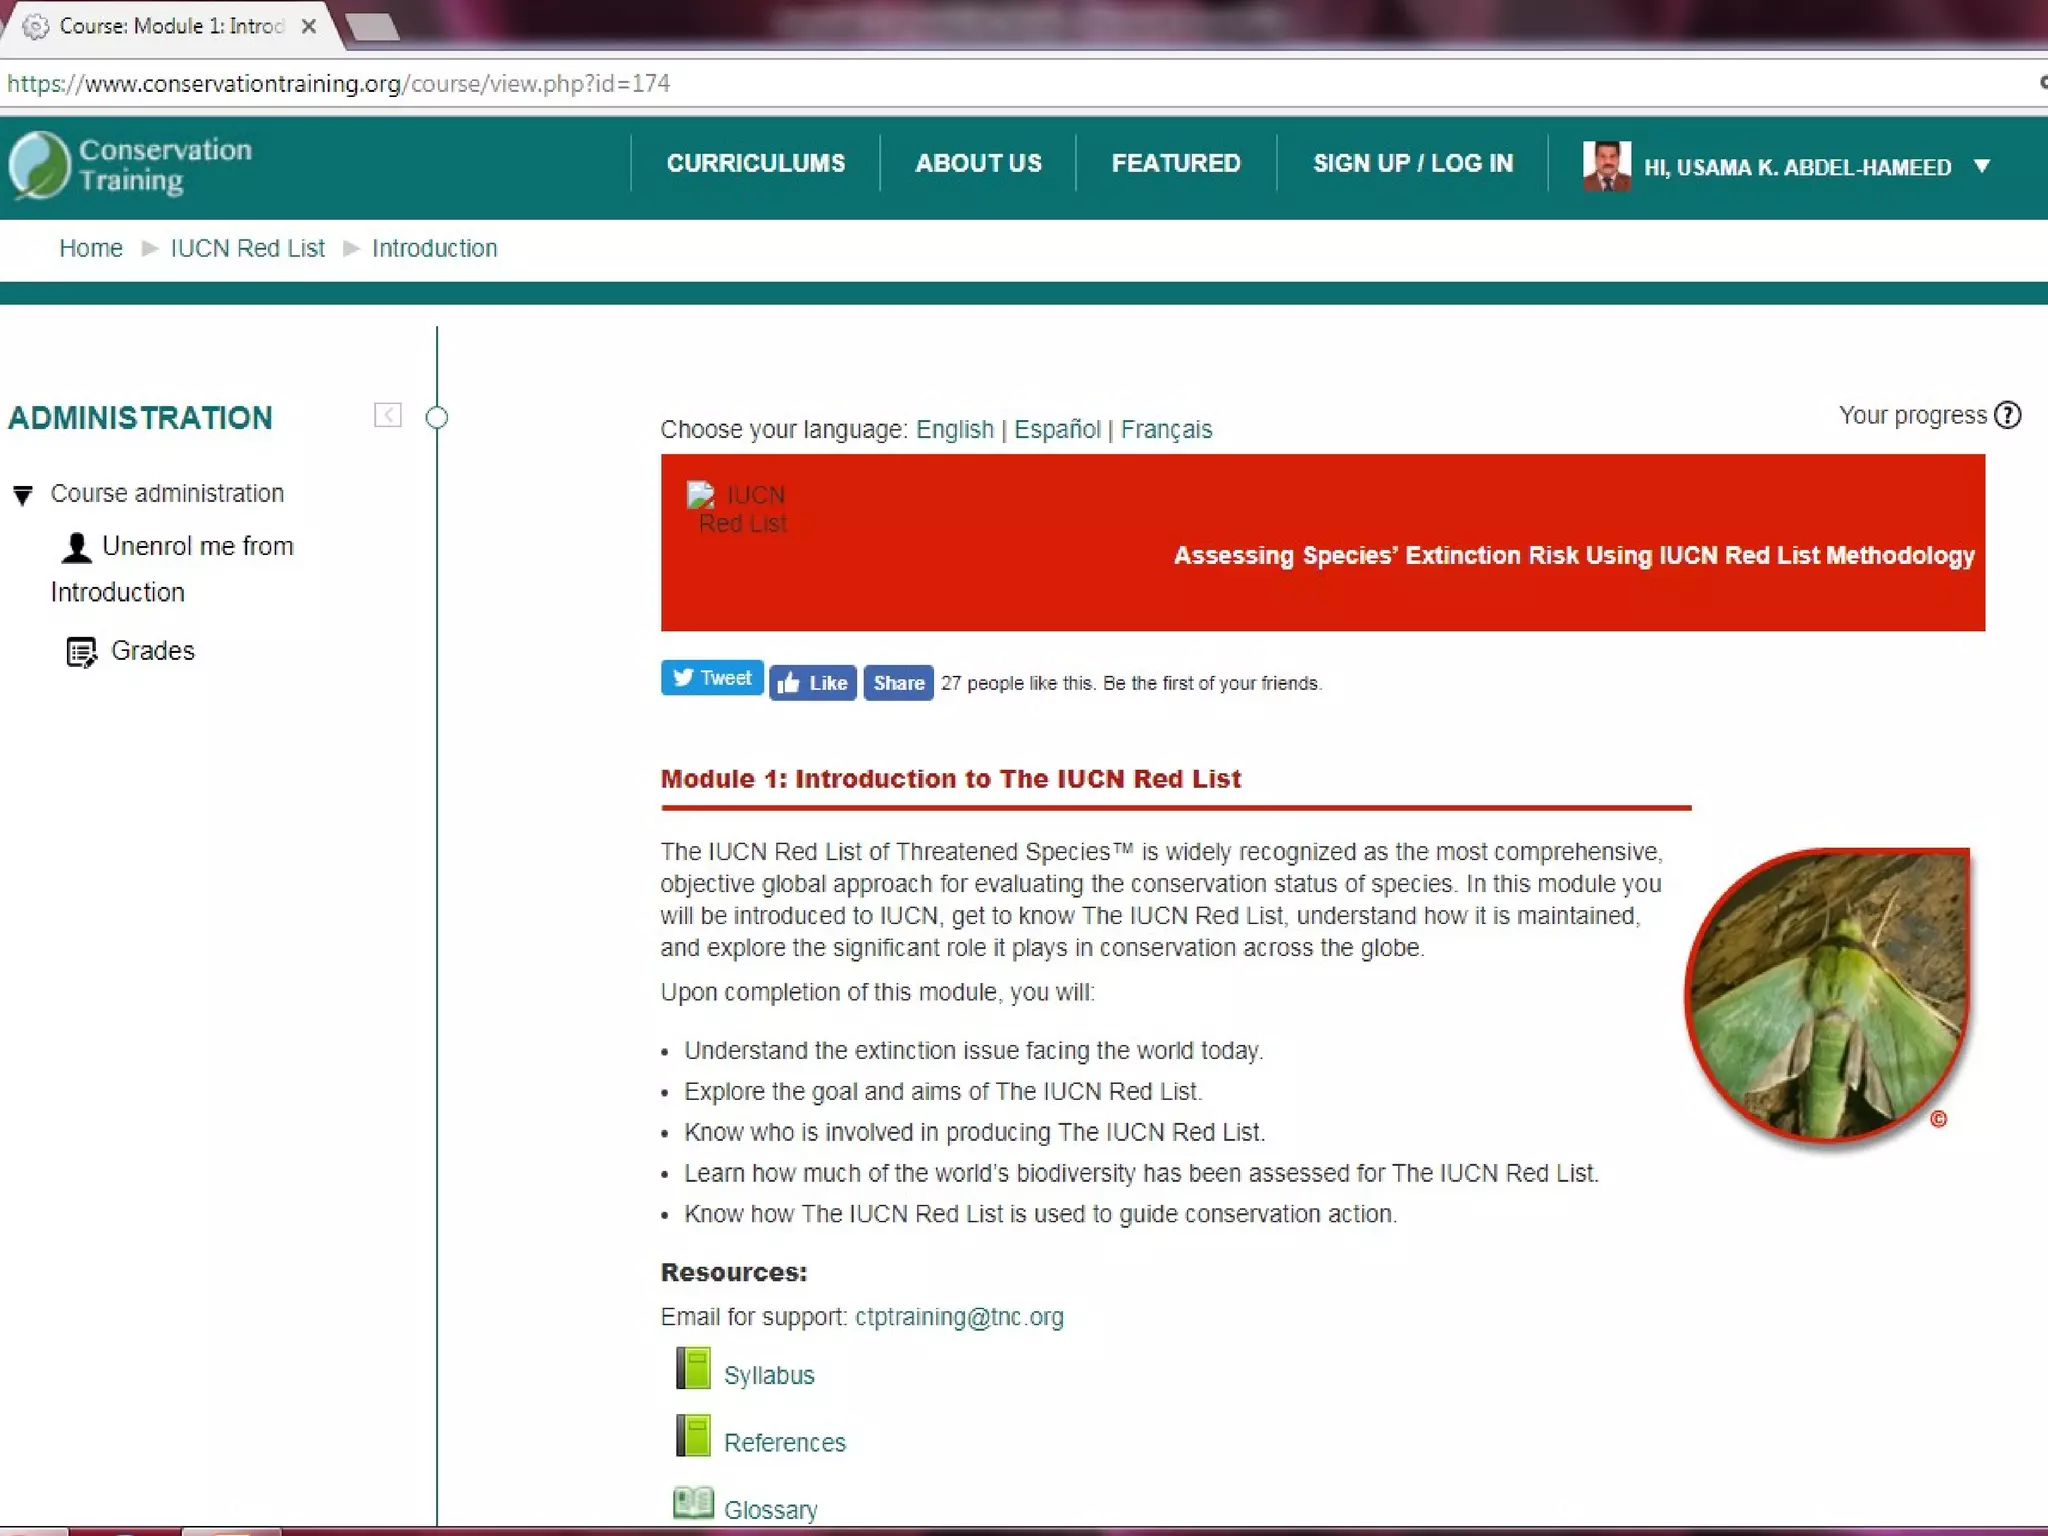Viewport: 2048px width, 1536px height.
Task: Click the Your progress help icon
Action: pos(2007,415)
